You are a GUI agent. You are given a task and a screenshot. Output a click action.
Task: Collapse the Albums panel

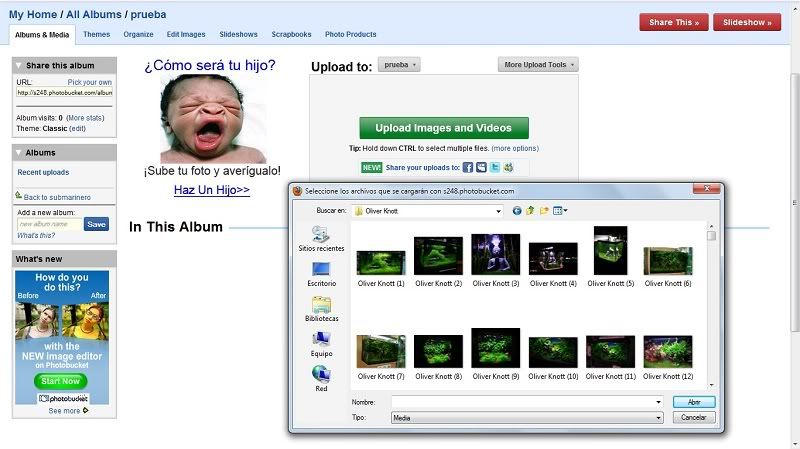[19, 153]
